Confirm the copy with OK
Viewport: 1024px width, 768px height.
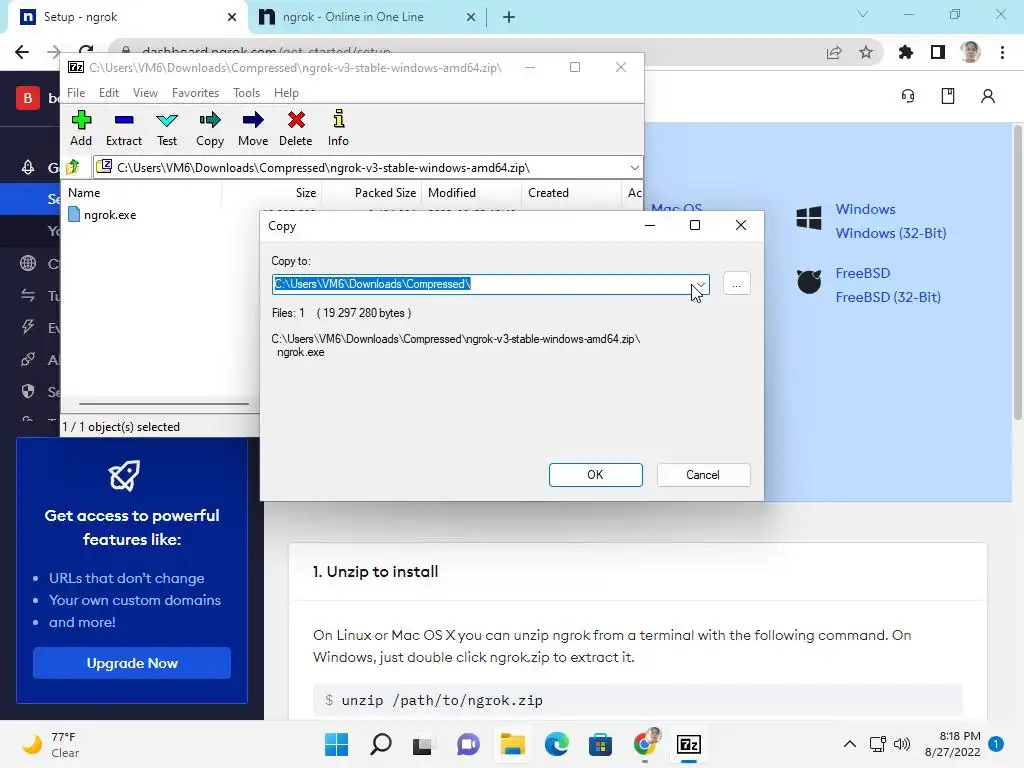pyautogui.click(x=596, y=475)
